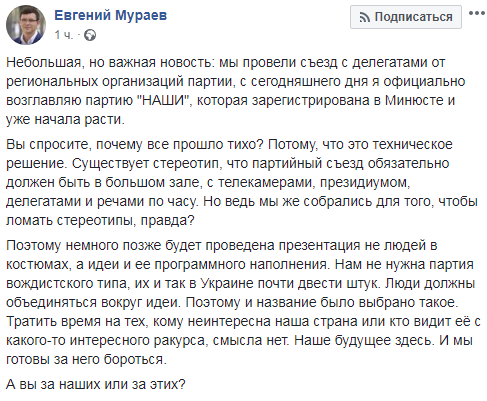Click the '1 ч.' post timestamp

pyautogui.click(x=63, y=35)
